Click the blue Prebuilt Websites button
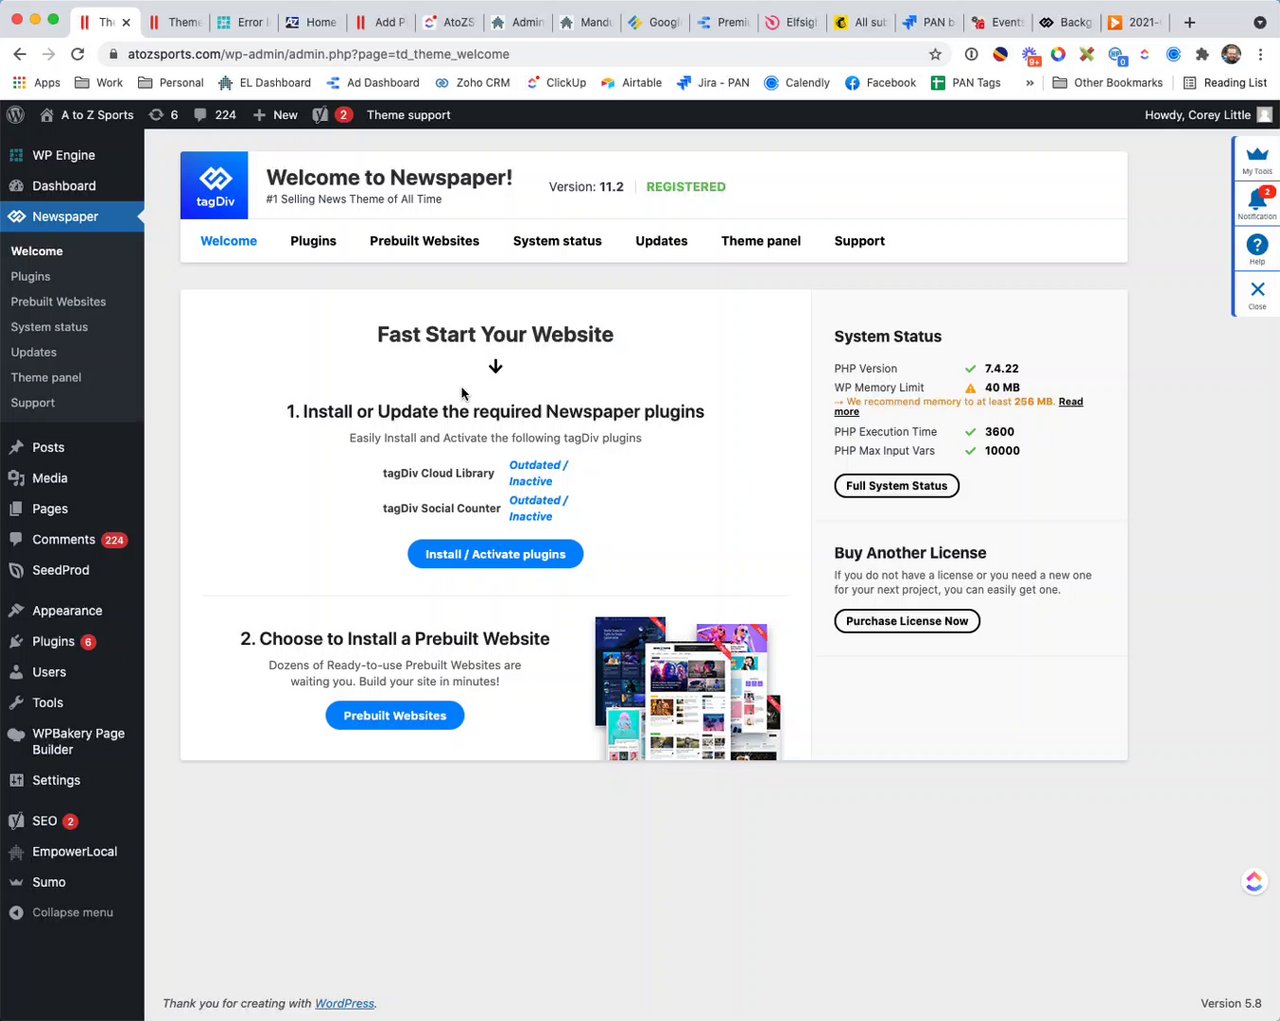The width and height of the screenshot is (1280, 1021). click(x=395, y=716)
